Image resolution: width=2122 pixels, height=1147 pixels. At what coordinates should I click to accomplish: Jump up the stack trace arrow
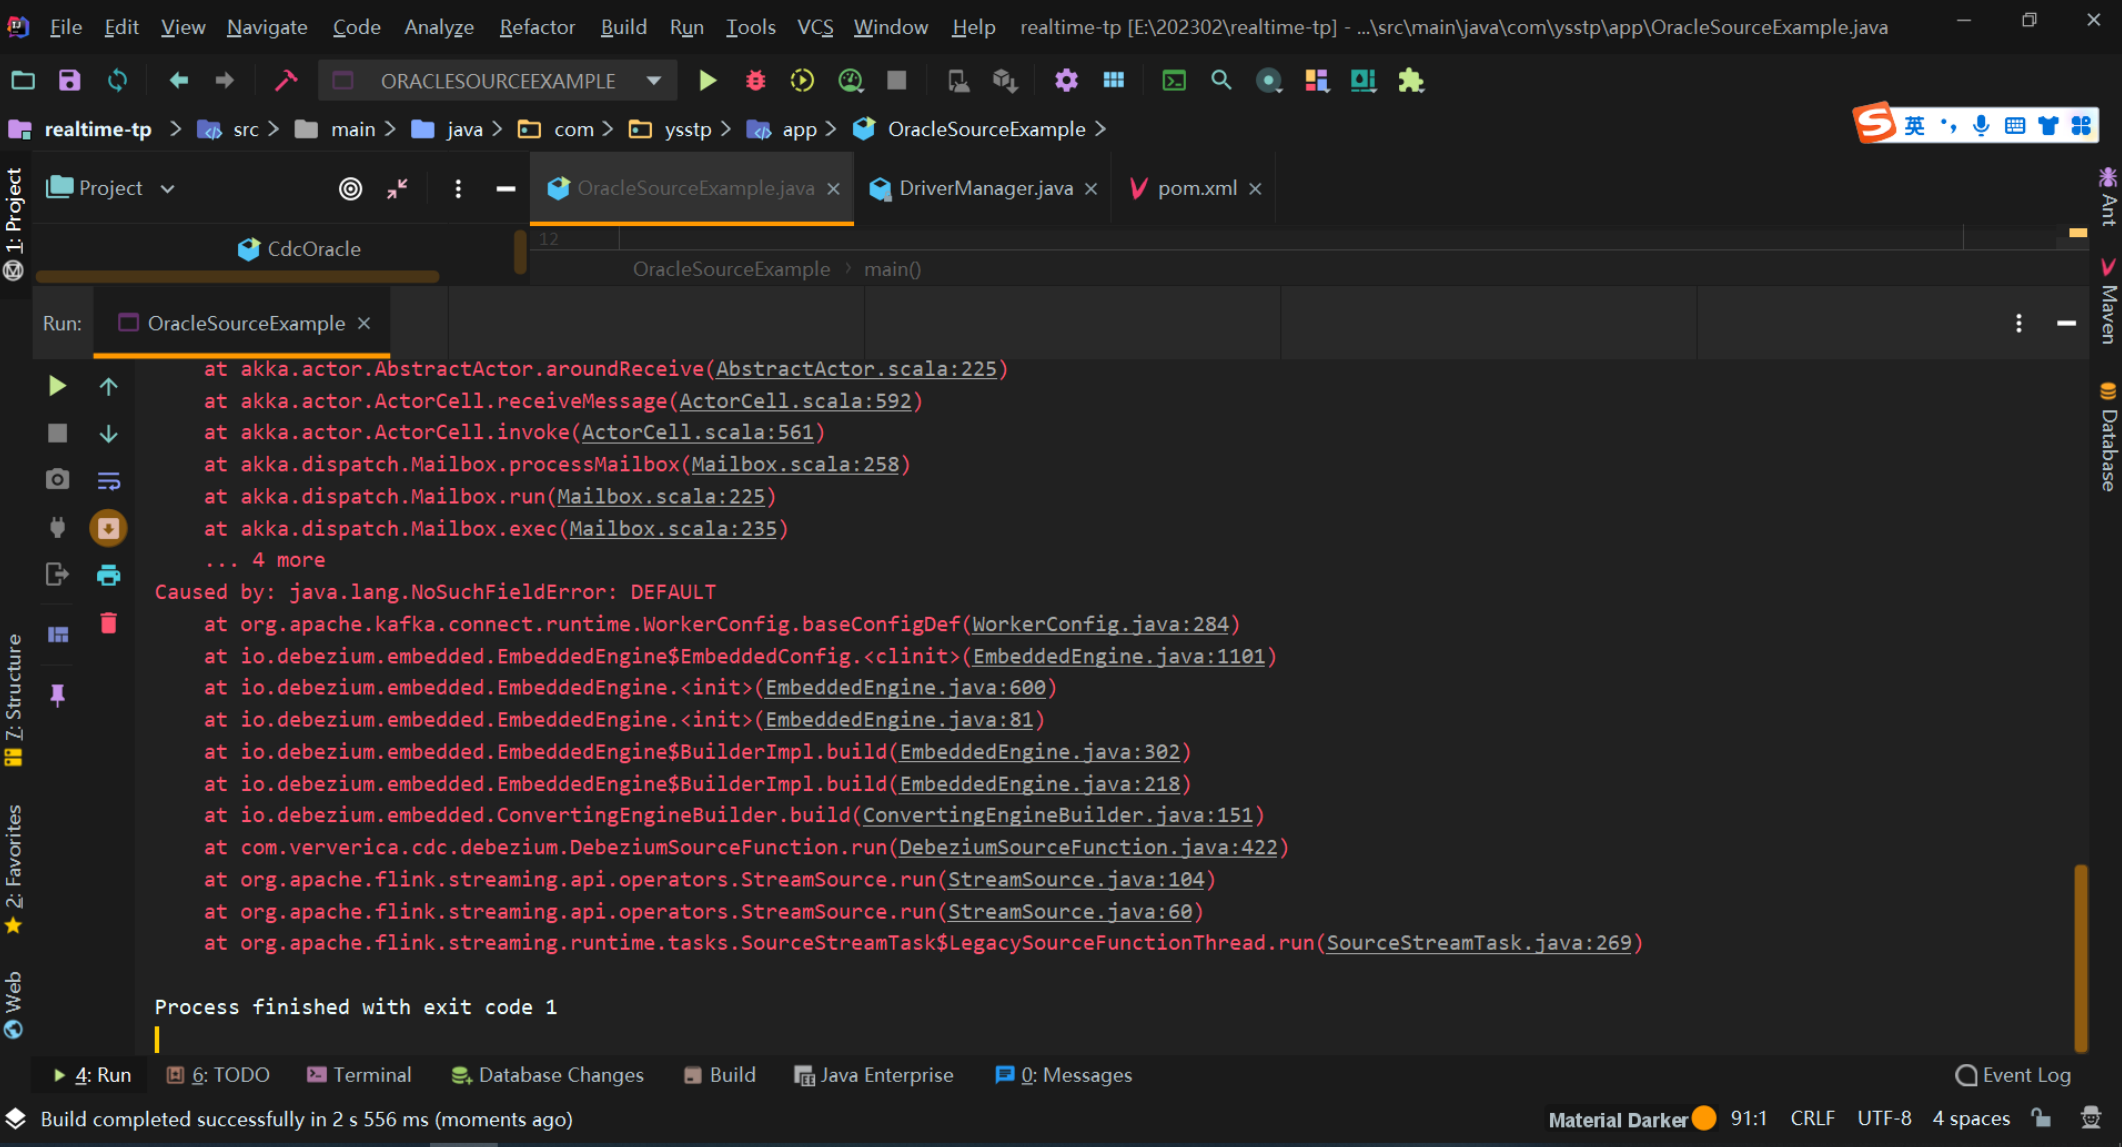(109, 386)
